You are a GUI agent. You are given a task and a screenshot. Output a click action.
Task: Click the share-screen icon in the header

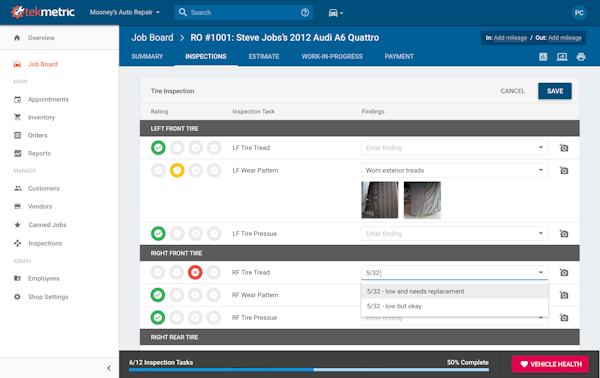pos(562,57)
